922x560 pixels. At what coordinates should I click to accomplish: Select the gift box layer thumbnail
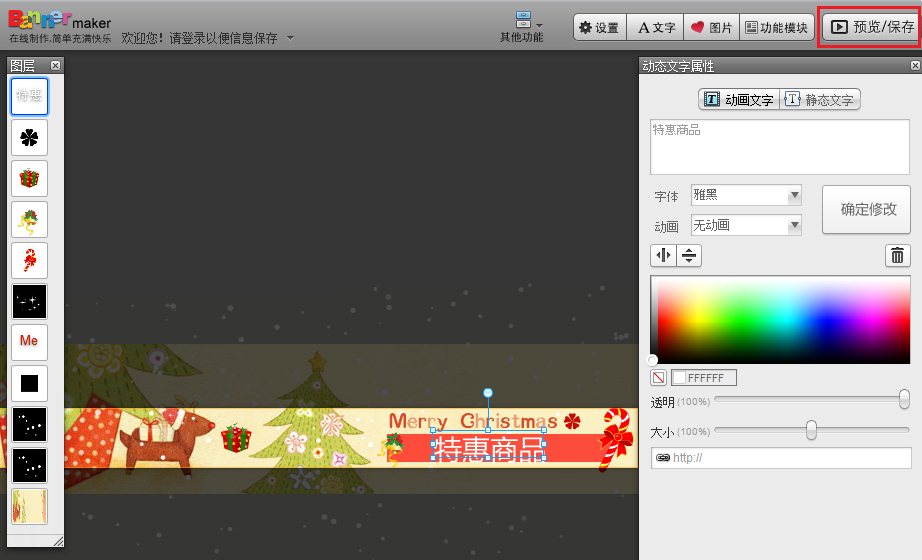tap(29, 178)
